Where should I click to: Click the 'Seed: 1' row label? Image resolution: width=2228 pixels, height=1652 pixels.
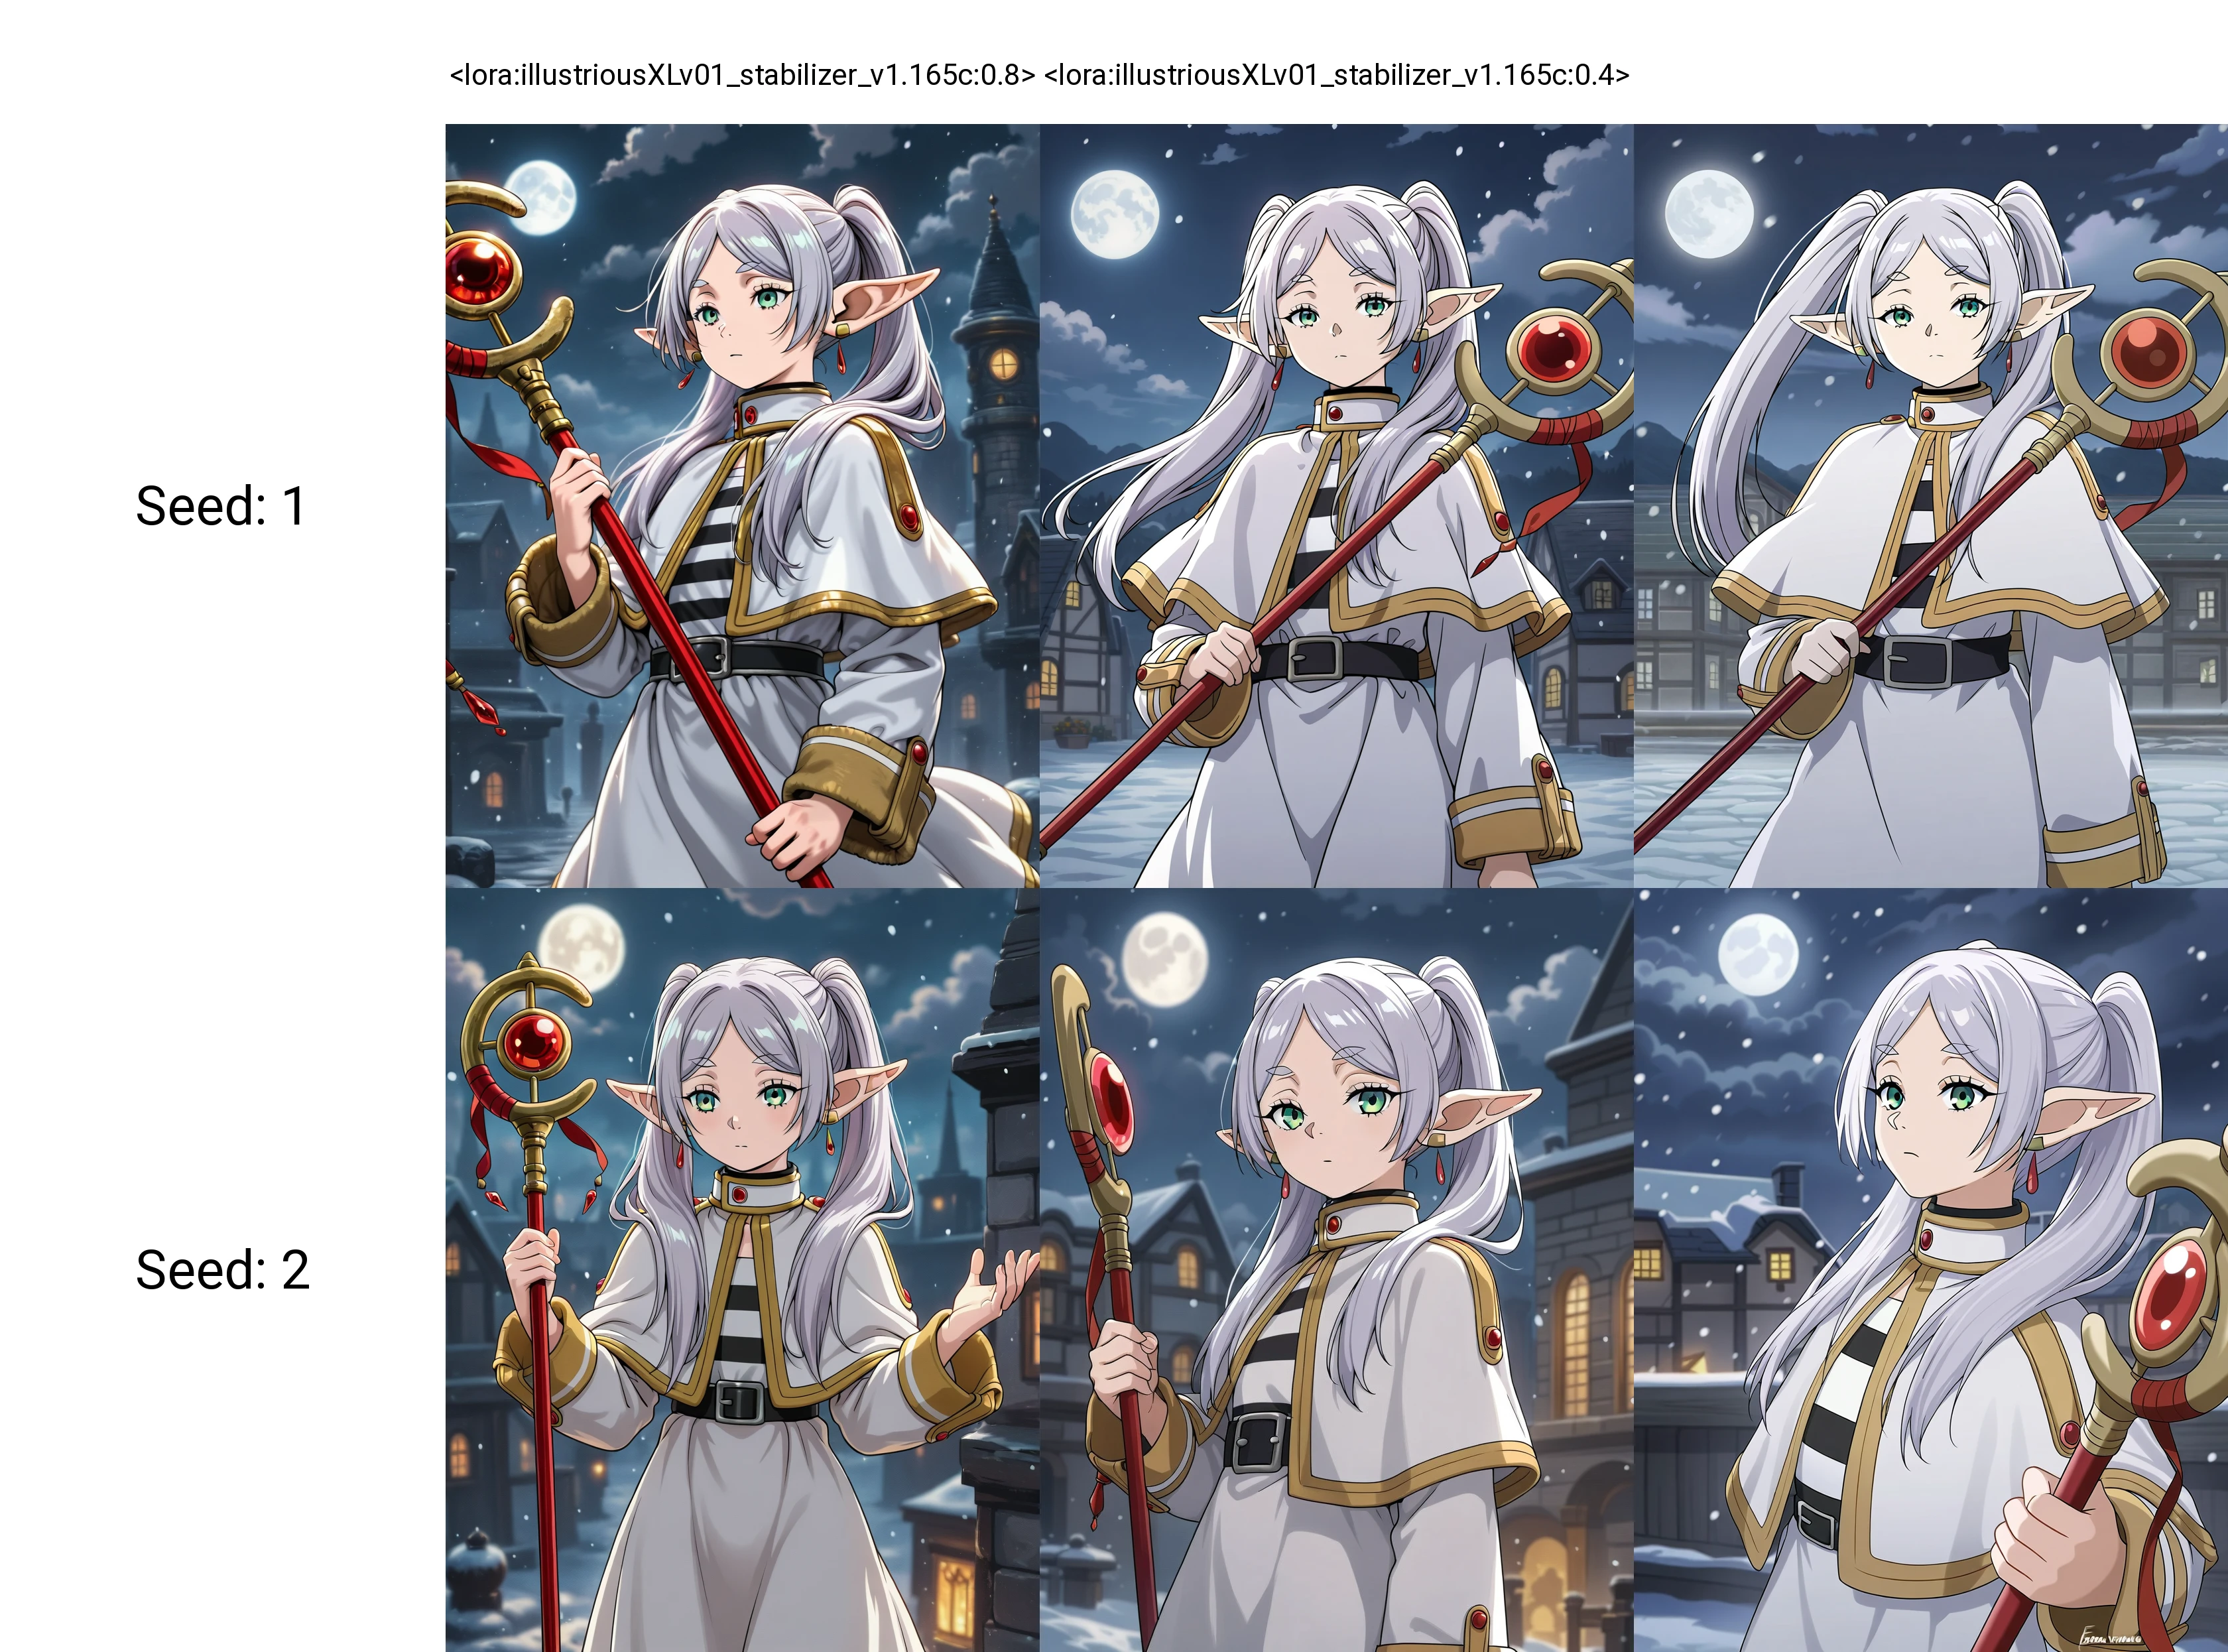pos(220,506)
